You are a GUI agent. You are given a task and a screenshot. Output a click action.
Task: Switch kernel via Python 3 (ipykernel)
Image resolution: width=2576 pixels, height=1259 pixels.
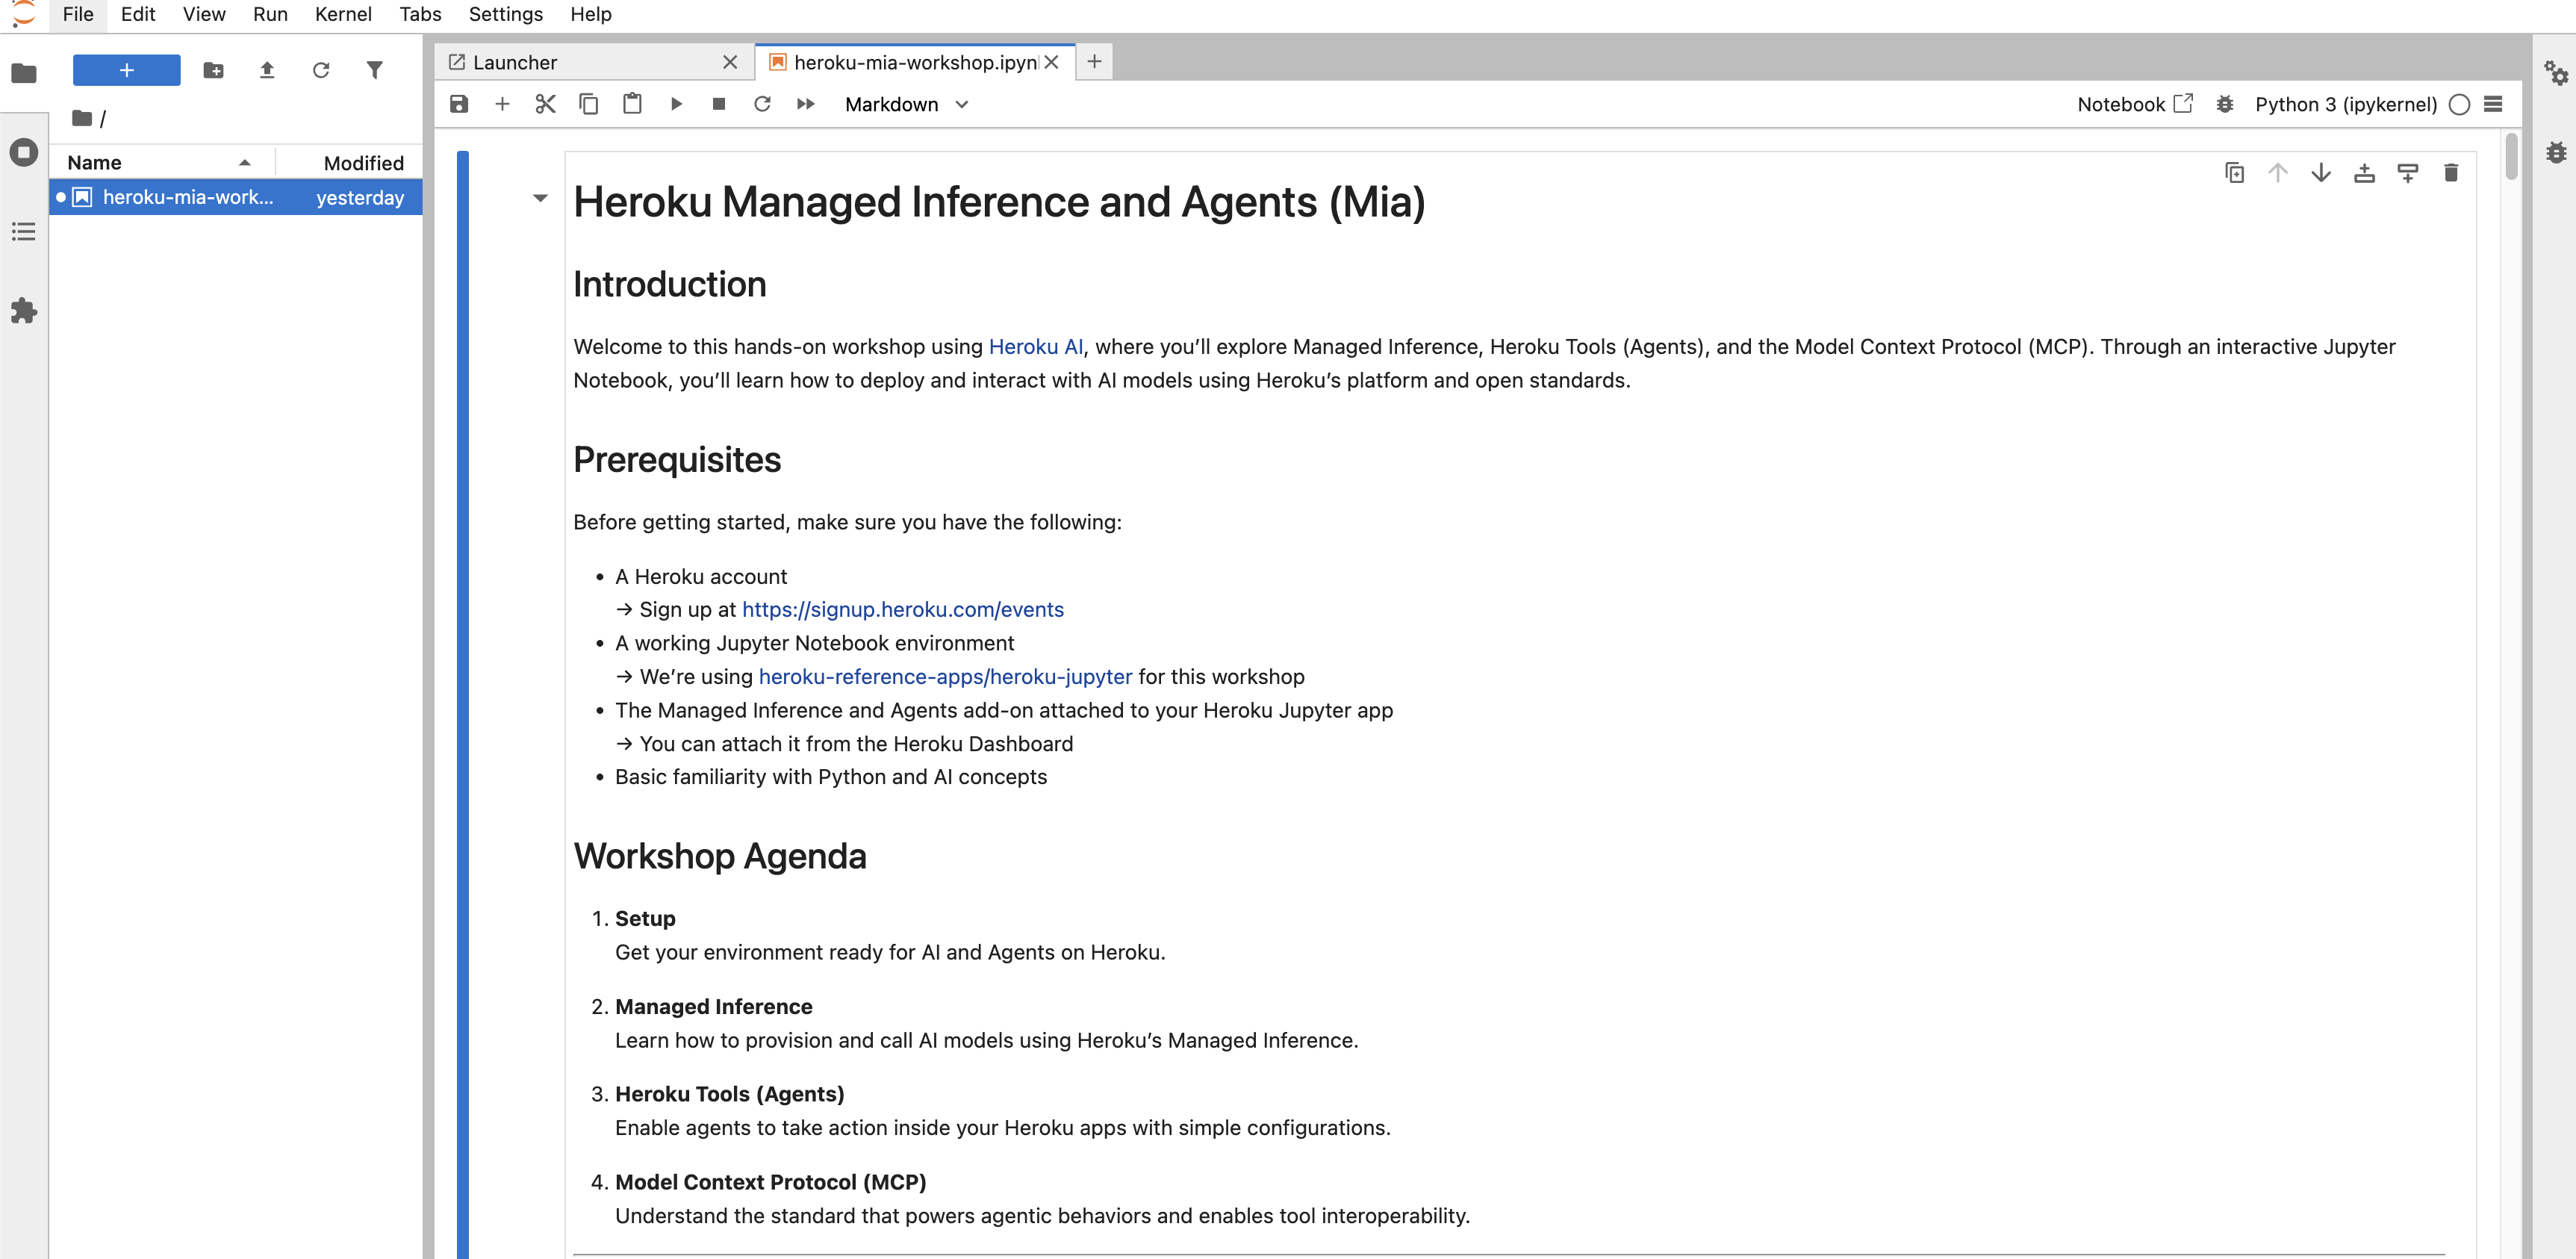[2345, 104]
